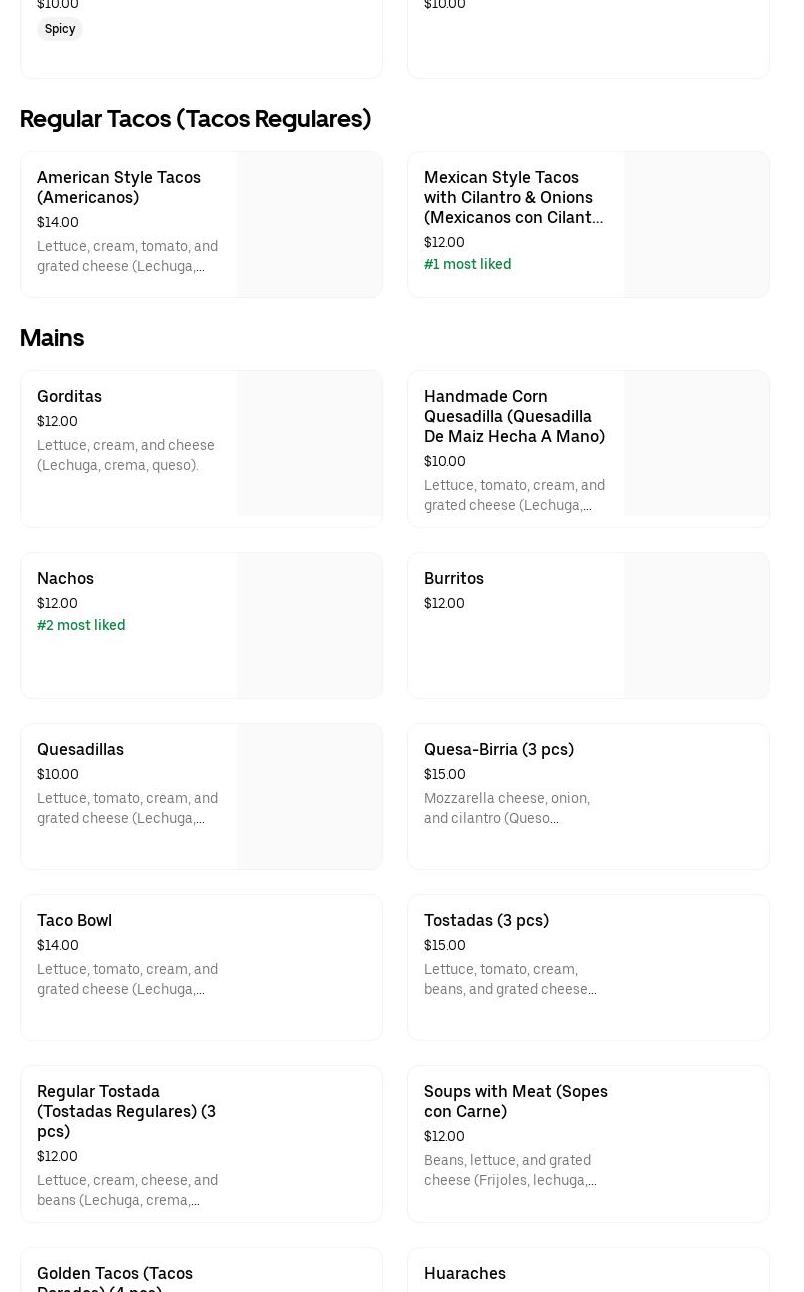Click the Burritos image placeholder
Screen dimensions: 804x1292
pyautogui.click(x=696, y=625)
